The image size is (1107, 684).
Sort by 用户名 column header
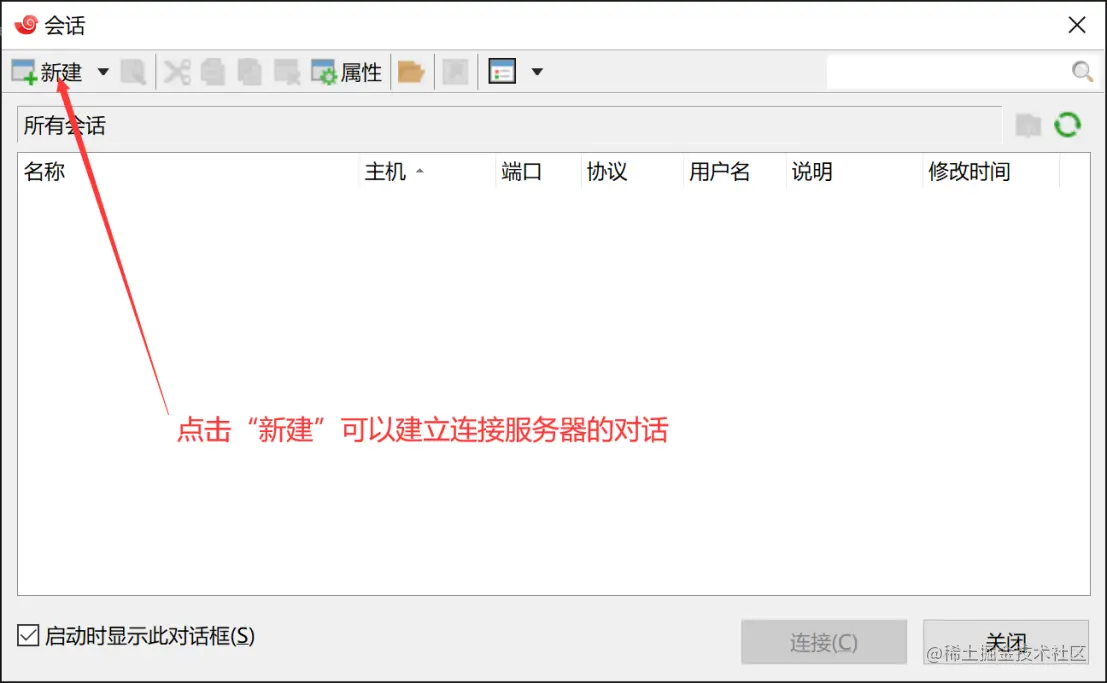pyautogui.click(x=734, y=172)
